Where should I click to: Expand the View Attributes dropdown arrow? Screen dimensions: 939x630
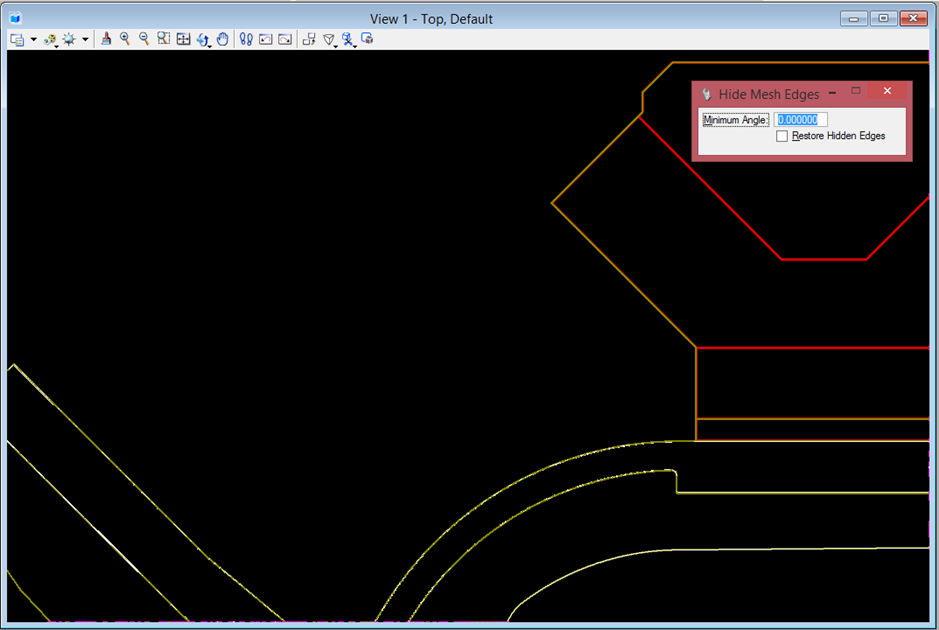(34, 40)
